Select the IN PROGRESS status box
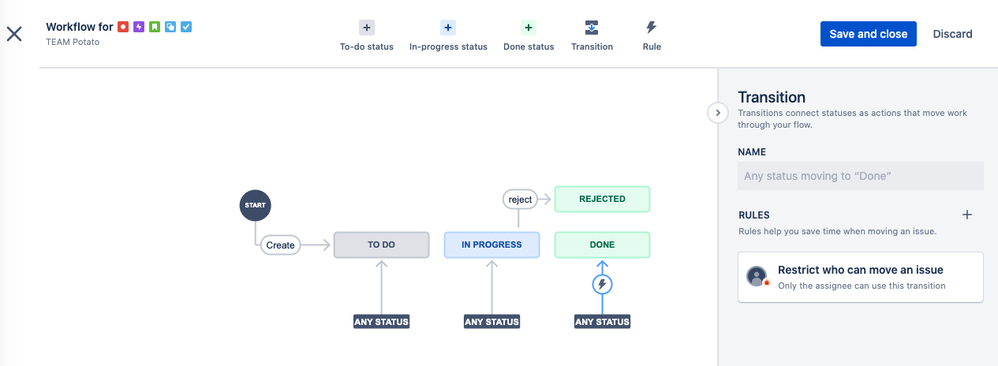 click(x=491, y=244)
